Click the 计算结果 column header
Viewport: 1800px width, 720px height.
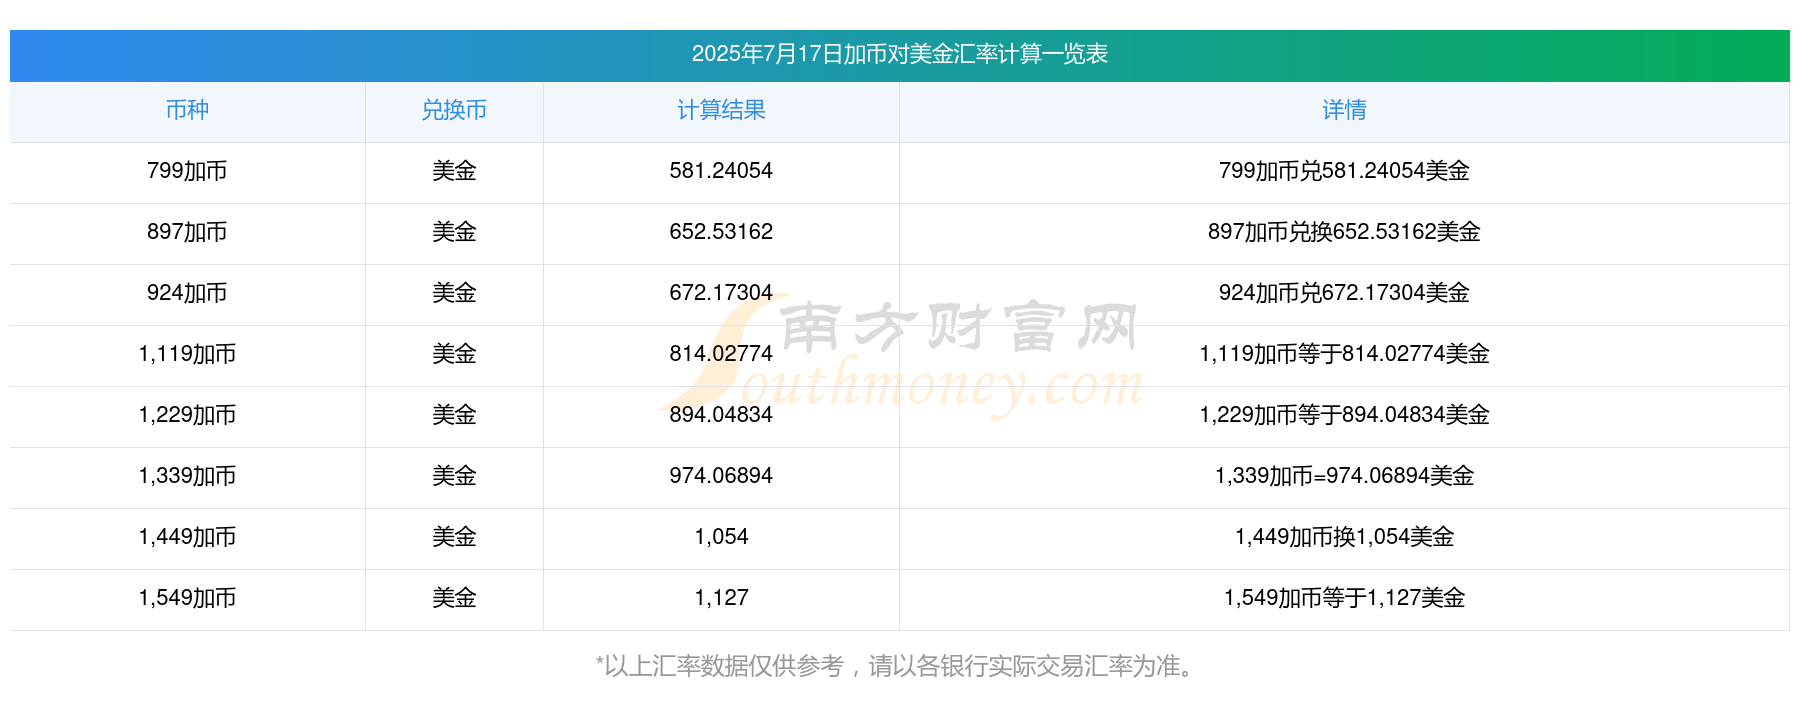coord(721,110)
